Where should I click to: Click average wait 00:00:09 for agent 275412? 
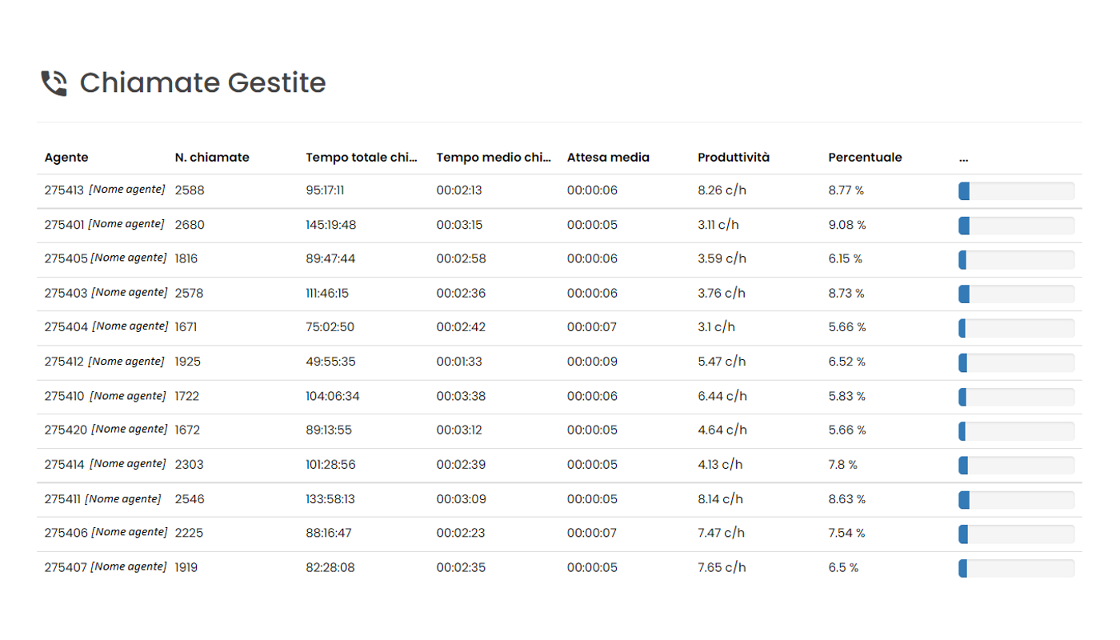[x=592, y=362]
